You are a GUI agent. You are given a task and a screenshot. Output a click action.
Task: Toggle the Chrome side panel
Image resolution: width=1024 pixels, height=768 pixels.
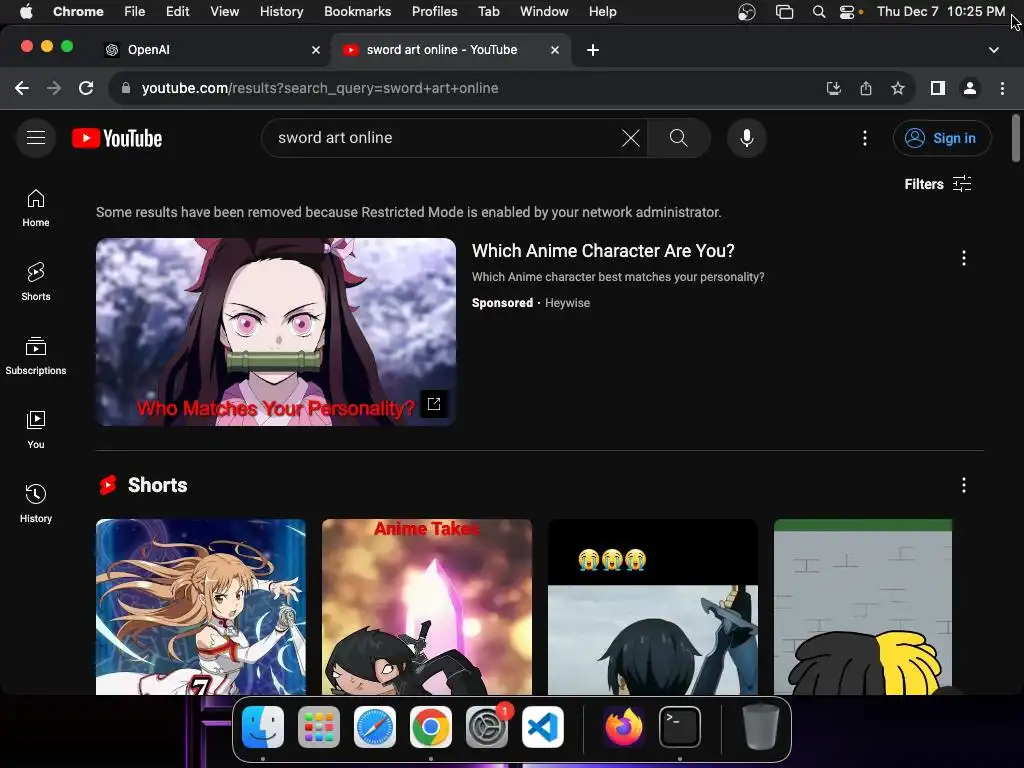938,88
